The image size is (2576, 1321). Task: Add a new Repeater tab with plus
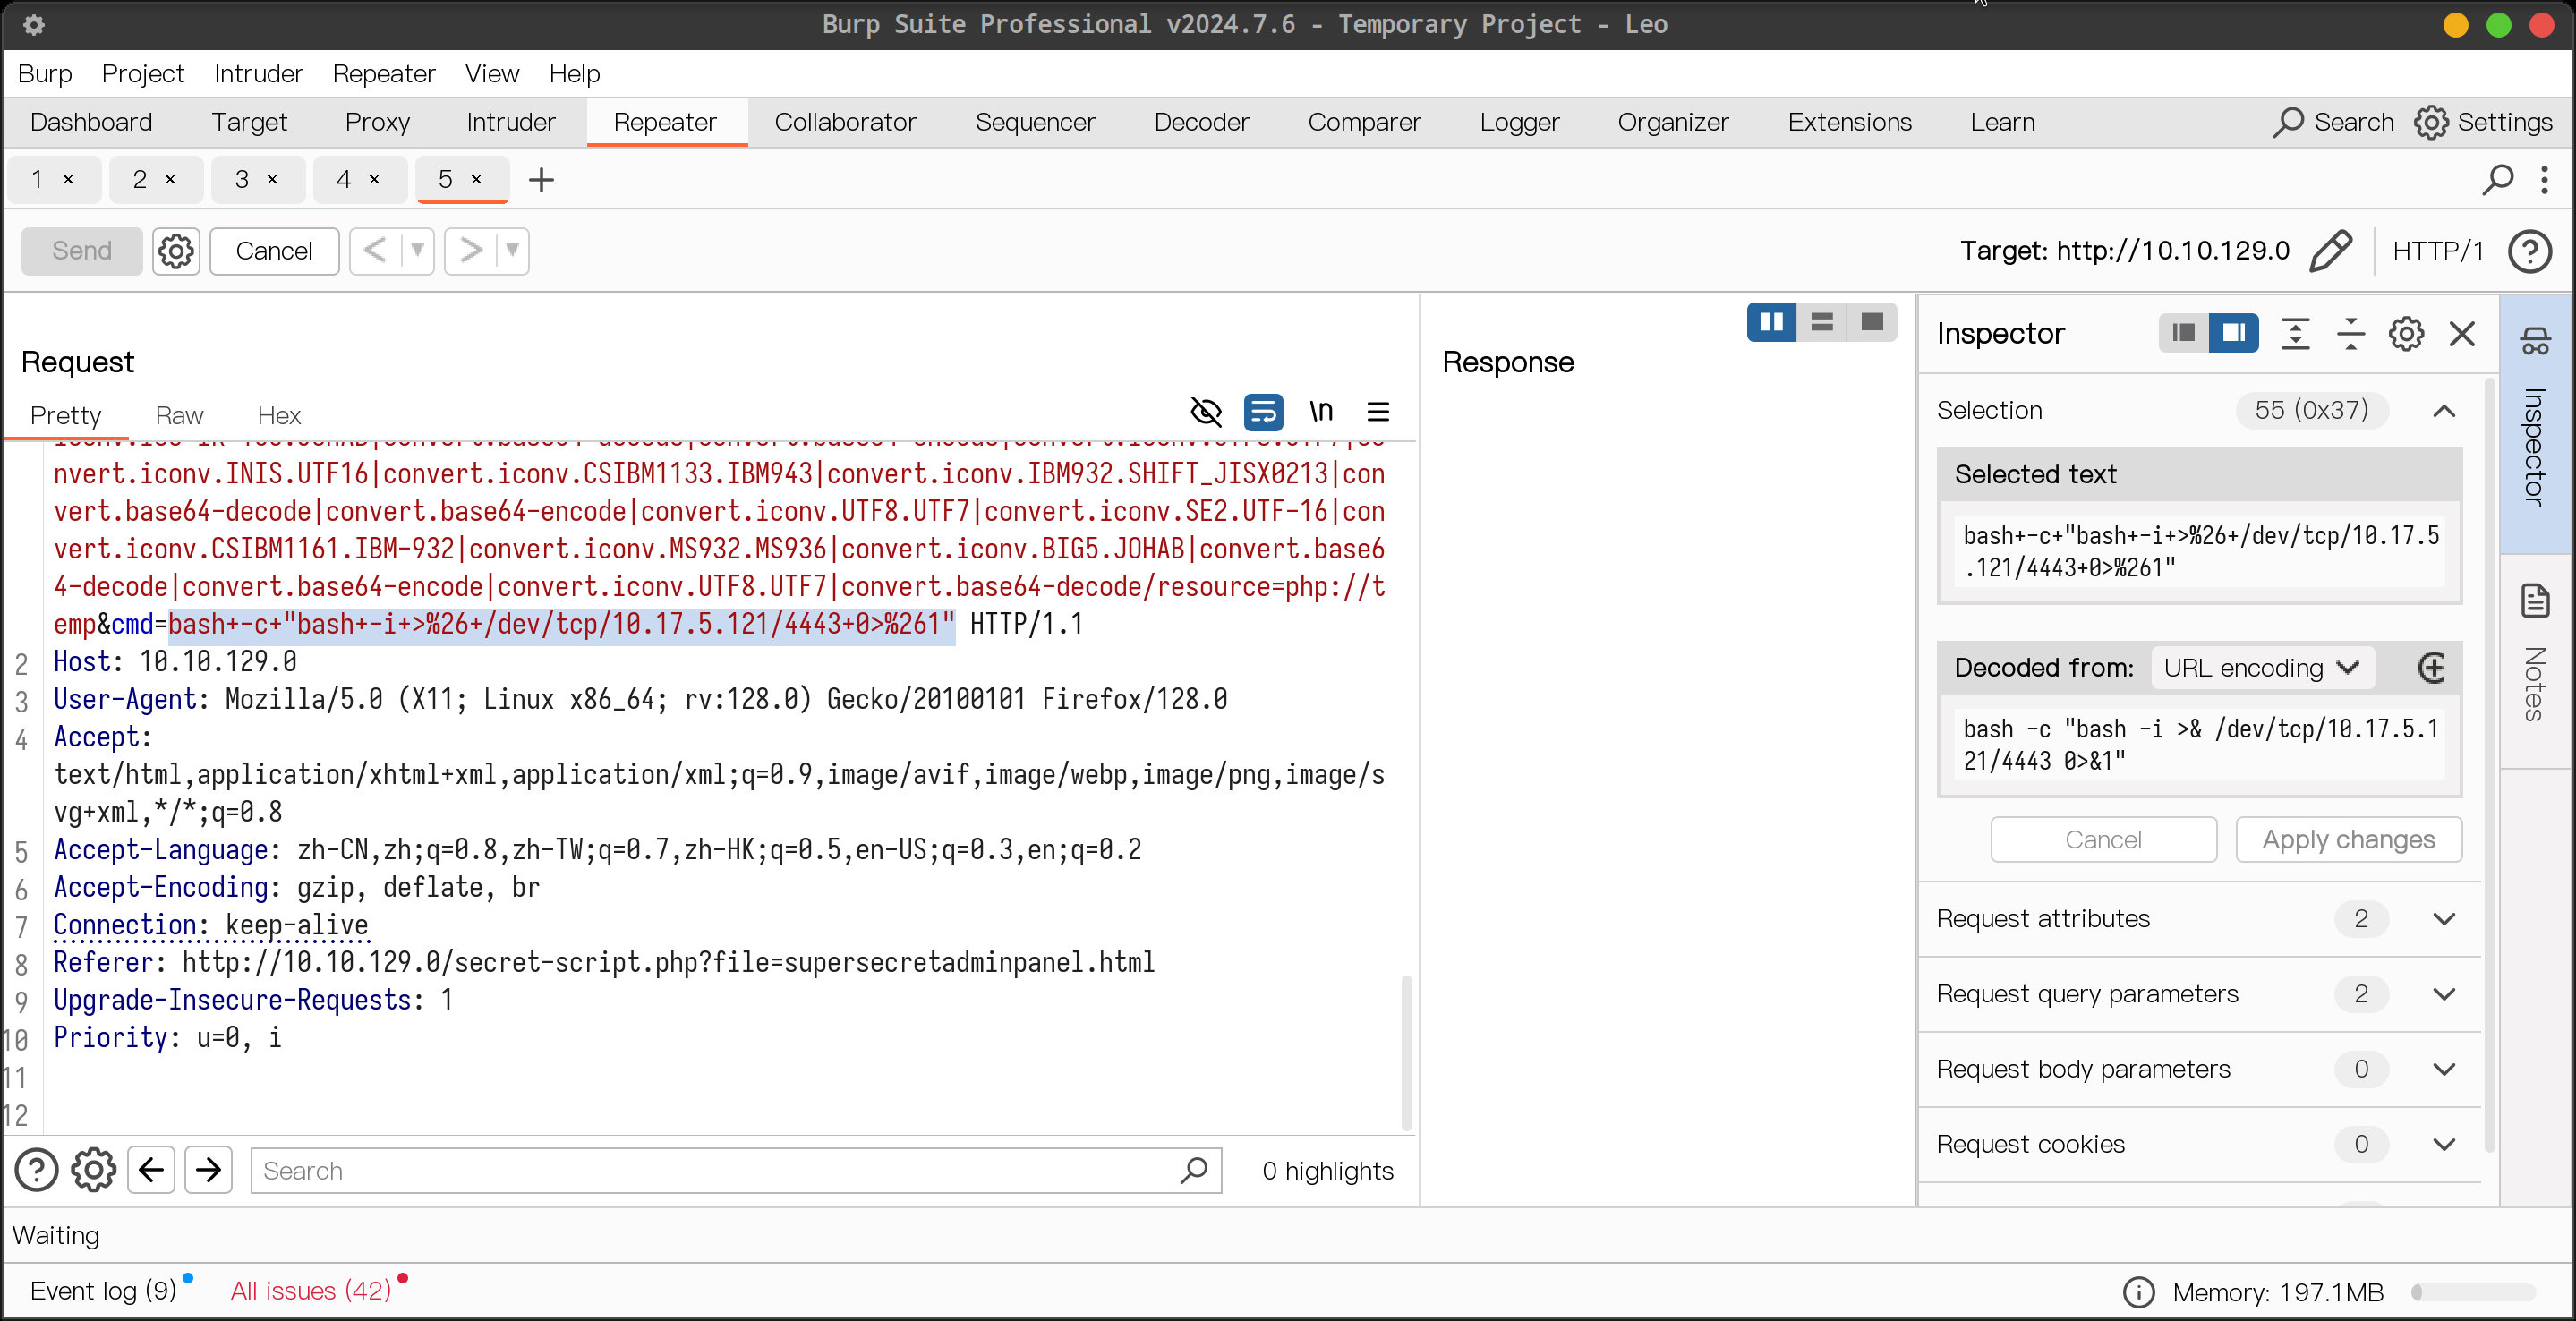[541, 180]
